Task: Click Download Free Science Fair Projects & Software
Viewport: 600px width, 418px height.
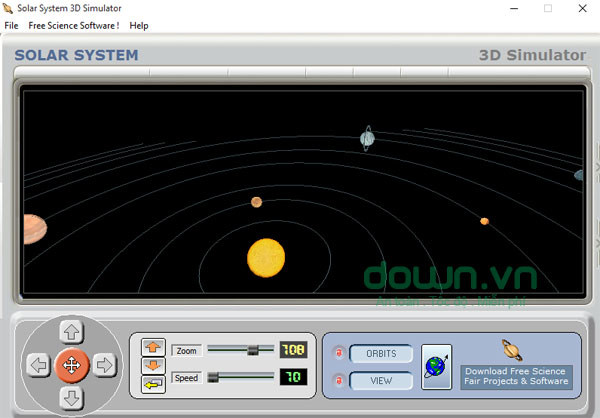Action: [516, 376]
